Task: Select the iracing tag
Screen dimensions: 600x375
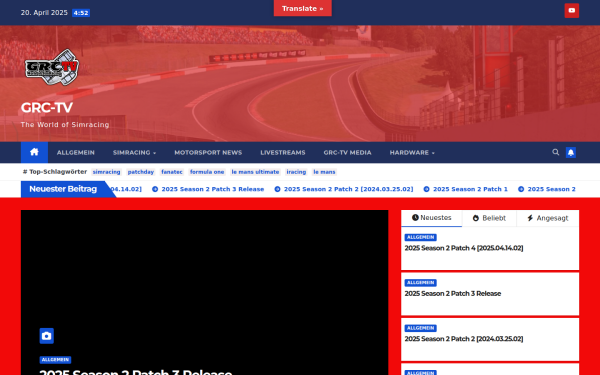Action: point(296,172)
